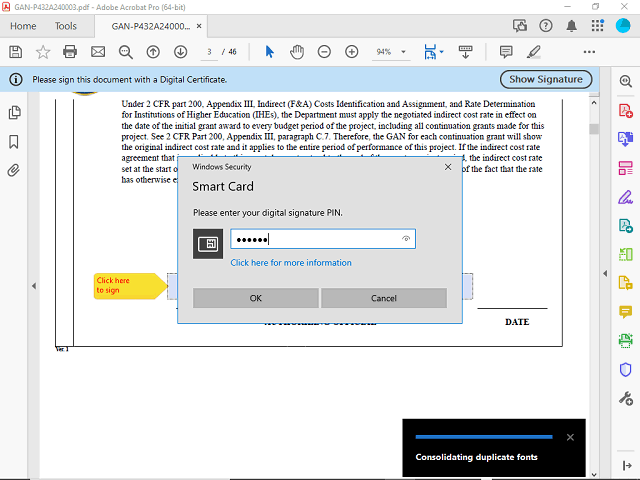
Task: Send the file by email envelope icon
Action: tap(98, 52)
